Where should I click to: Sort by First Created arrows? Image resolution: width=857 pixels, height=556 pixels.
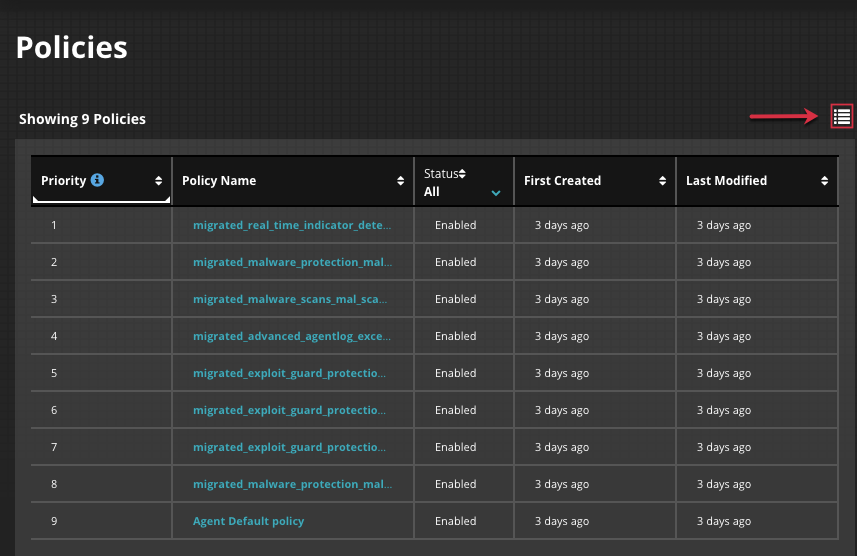click(x=662, y=181)
